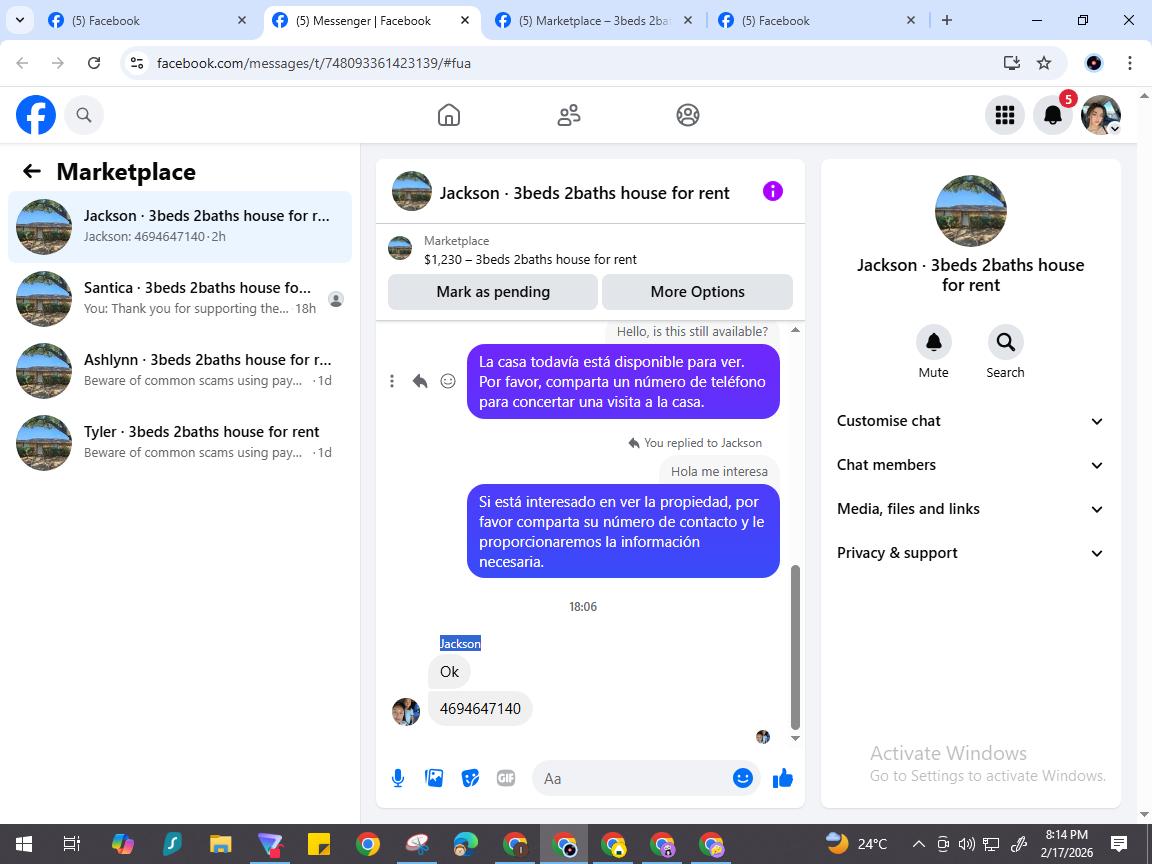Switch to first (5) Facebook tab
This screenshot has height=864, width=1152.
coord(147,21)
